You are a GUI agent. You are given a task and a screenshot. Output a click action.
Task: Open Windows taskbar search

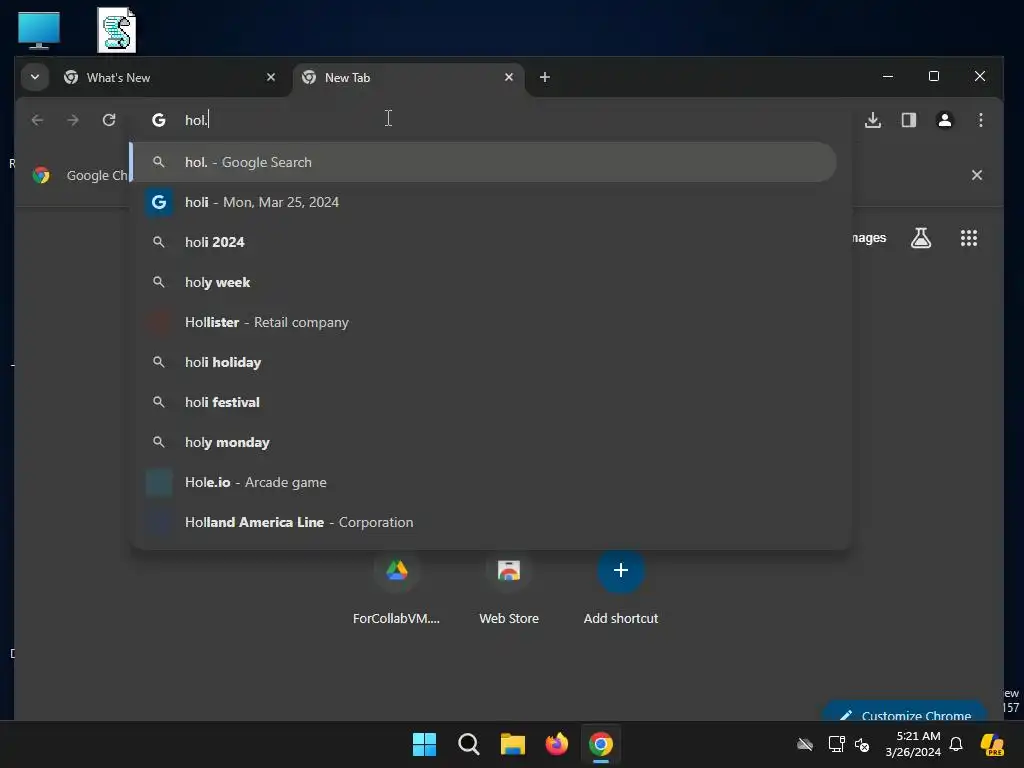tap(468, 744)
